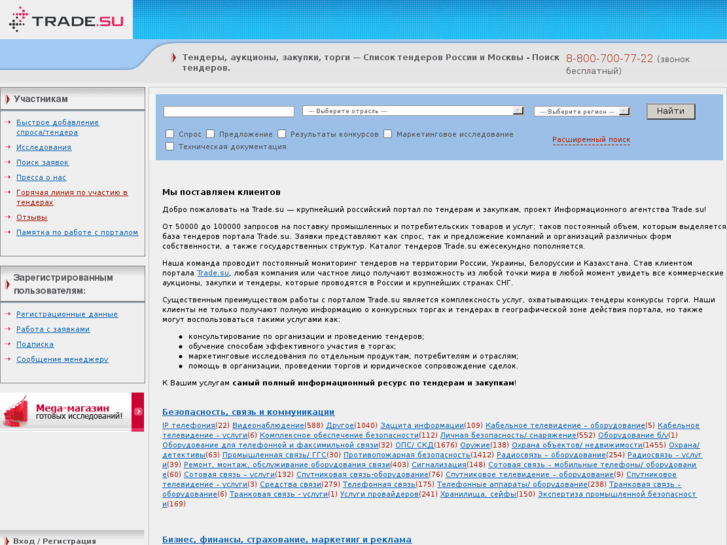Open Поиск заявок menu item
The height and width of the screenshot is (545, 727).
tap(42, 162)
